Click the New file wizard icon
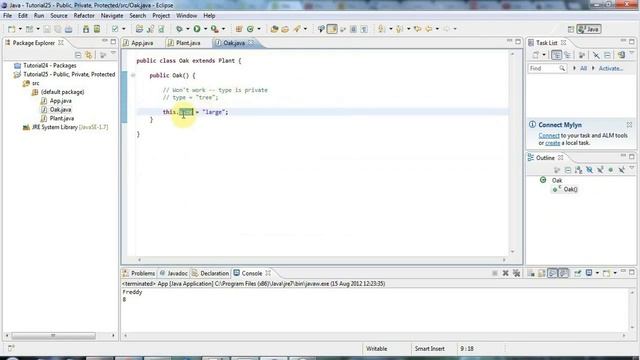 [x=11, y=29]
